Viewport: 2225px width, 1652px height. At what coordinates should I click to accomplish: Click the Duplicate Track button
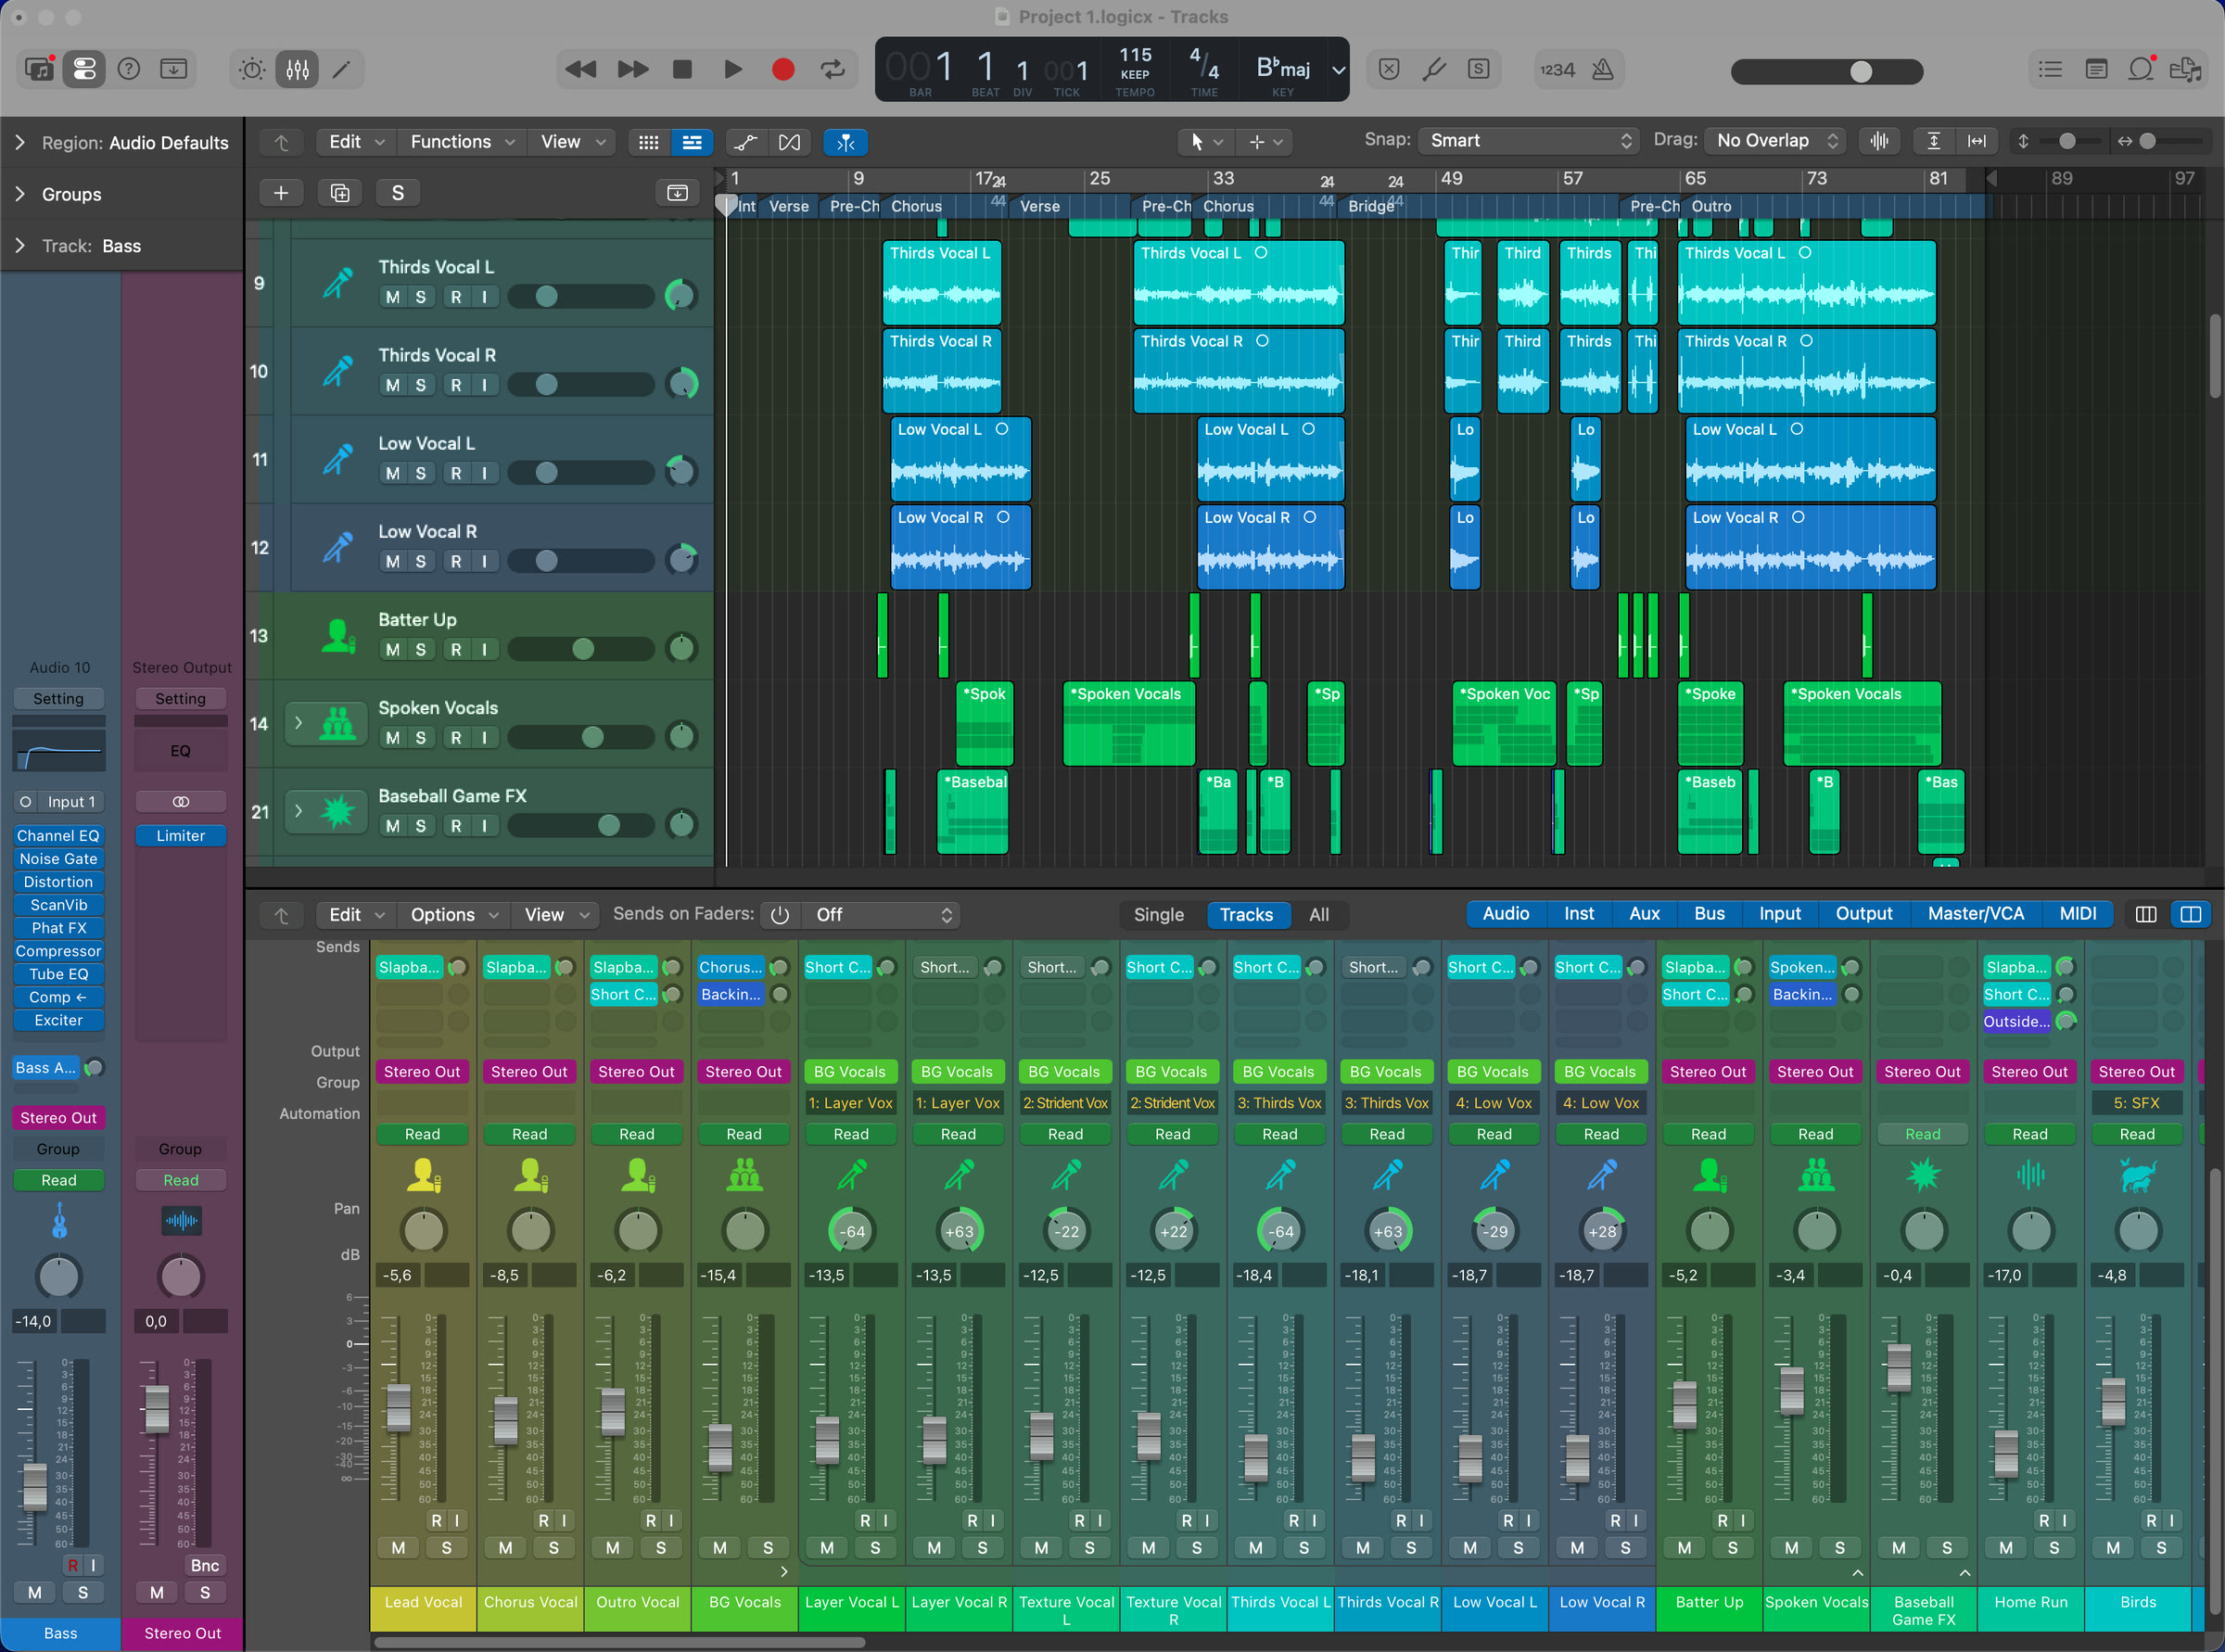(x=340, y=193)
